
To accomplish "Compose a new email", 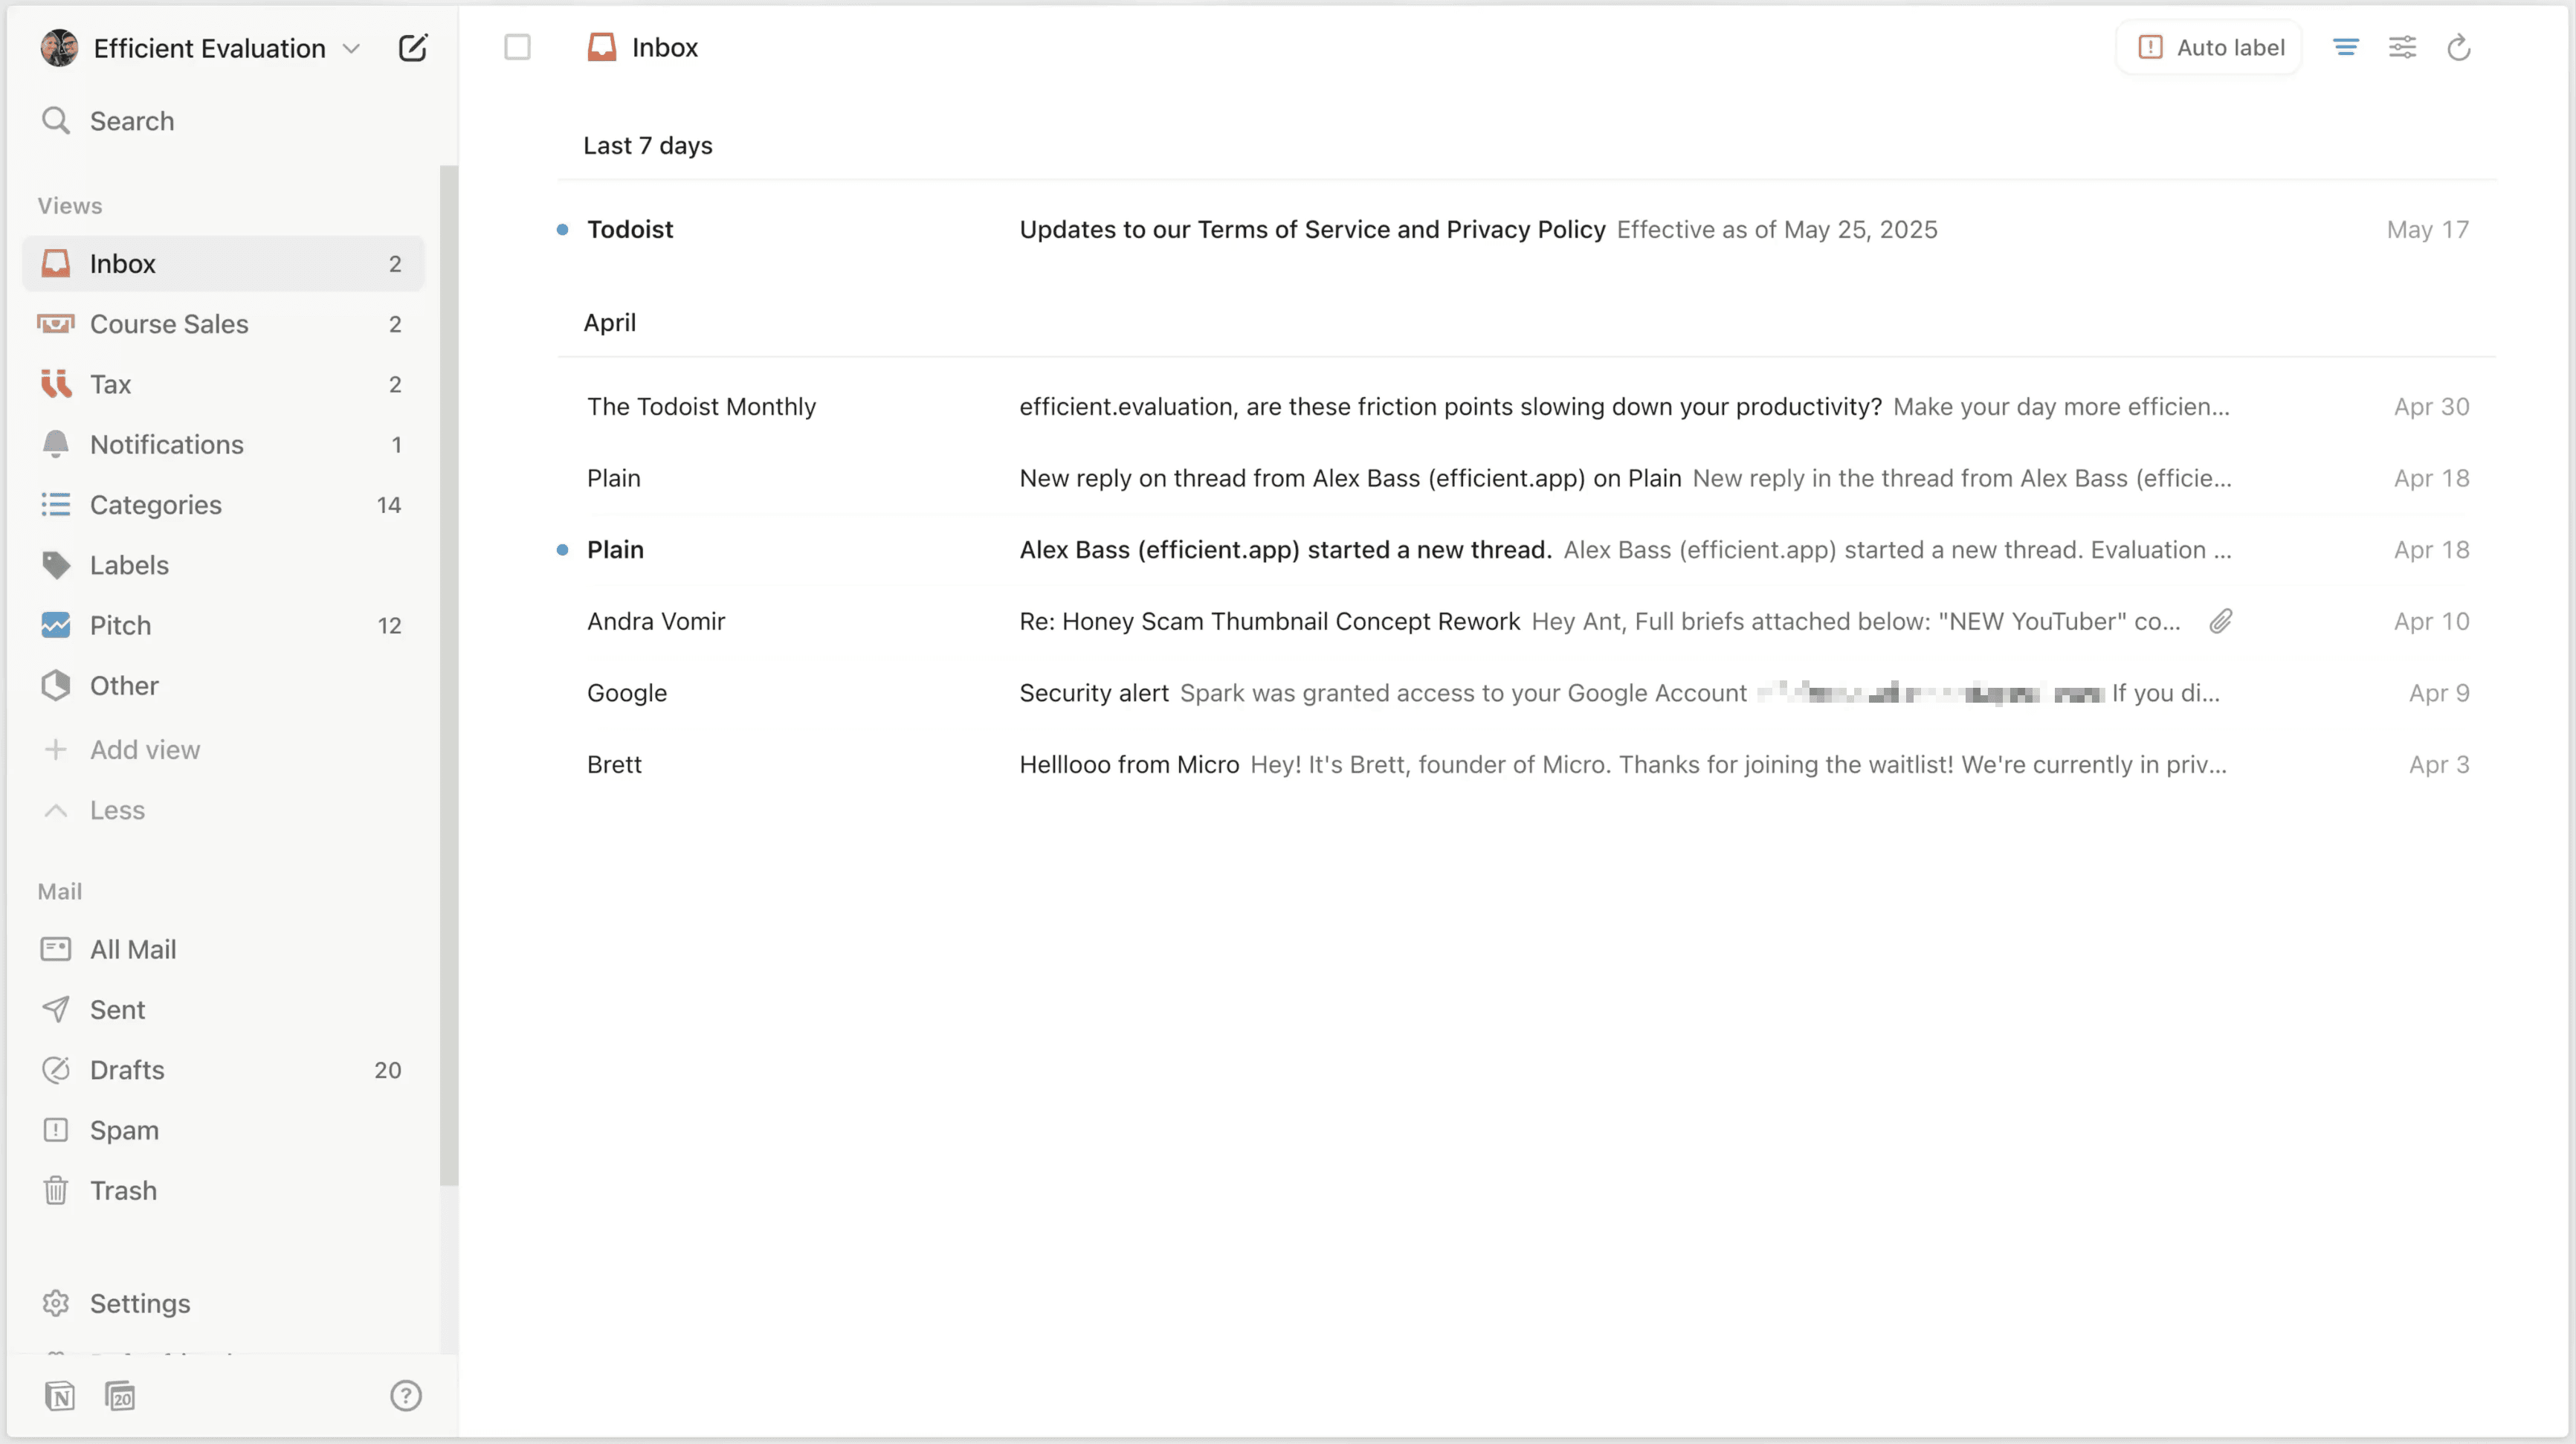I will [413, 47].
